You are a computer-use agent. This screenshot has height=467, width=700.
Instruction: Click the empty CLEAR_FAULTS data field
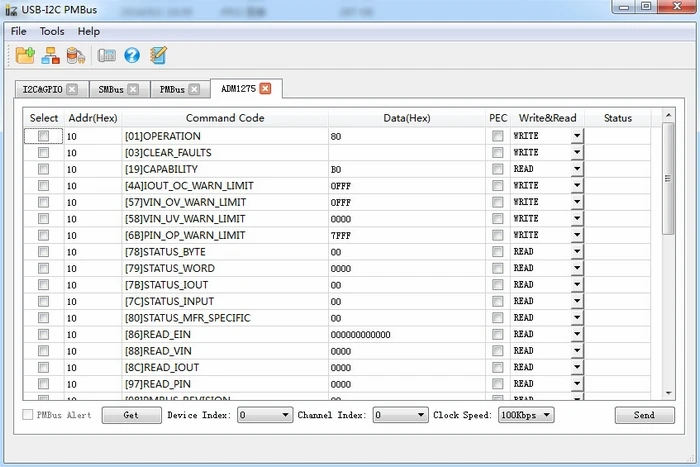[x=407, y=153]
